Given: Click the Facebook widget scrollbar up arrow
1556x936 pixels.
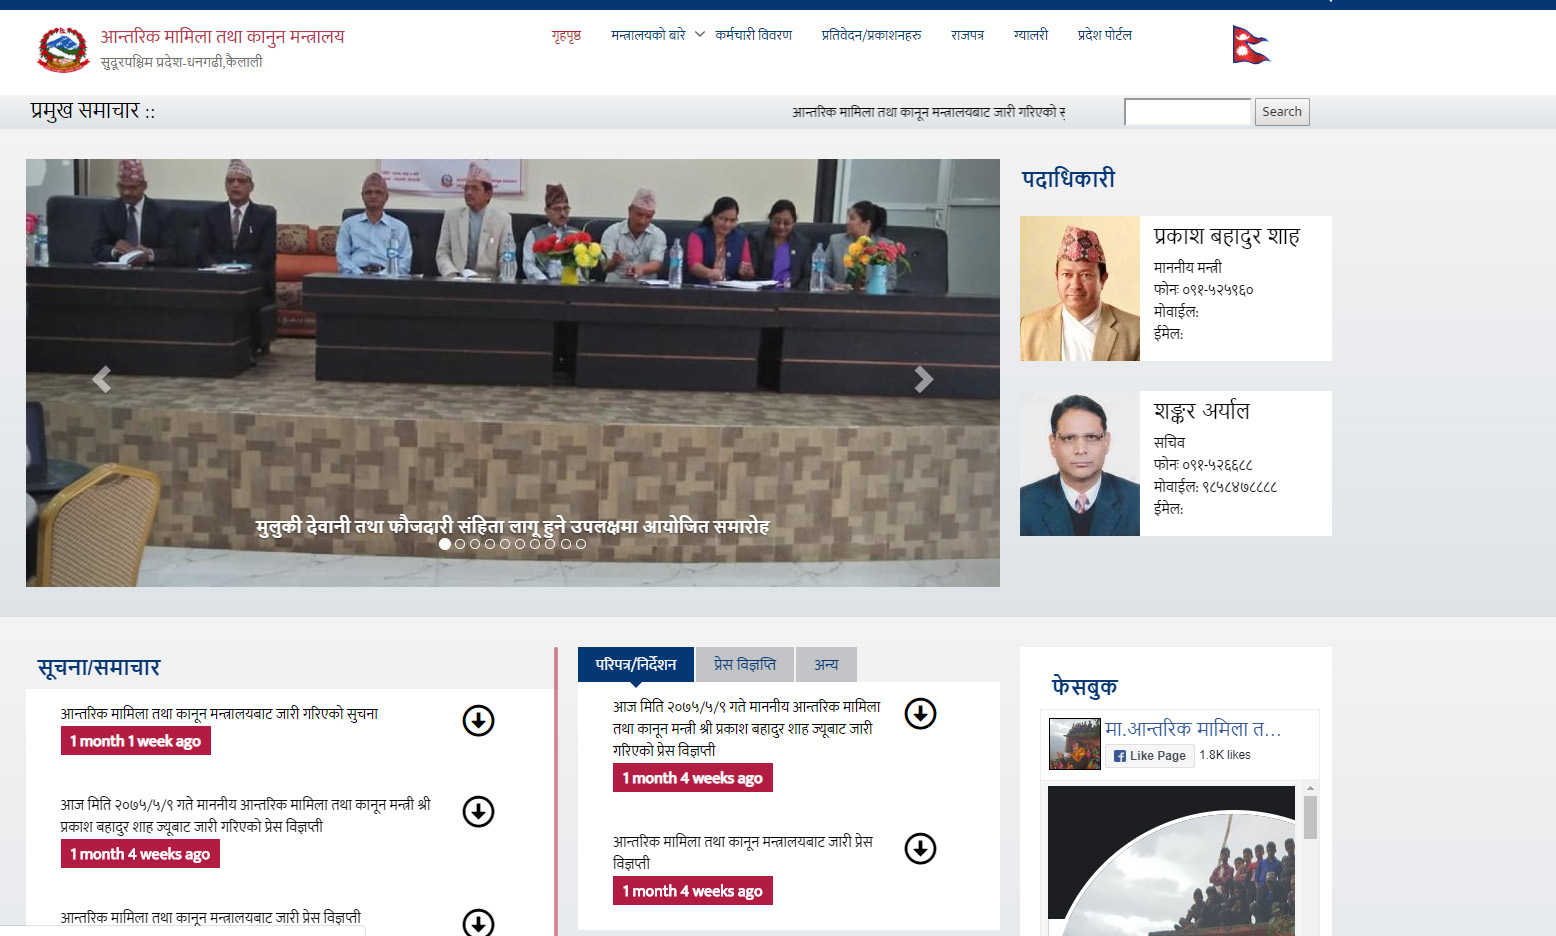Looking at the screenshot, I should pos(1310,789).
